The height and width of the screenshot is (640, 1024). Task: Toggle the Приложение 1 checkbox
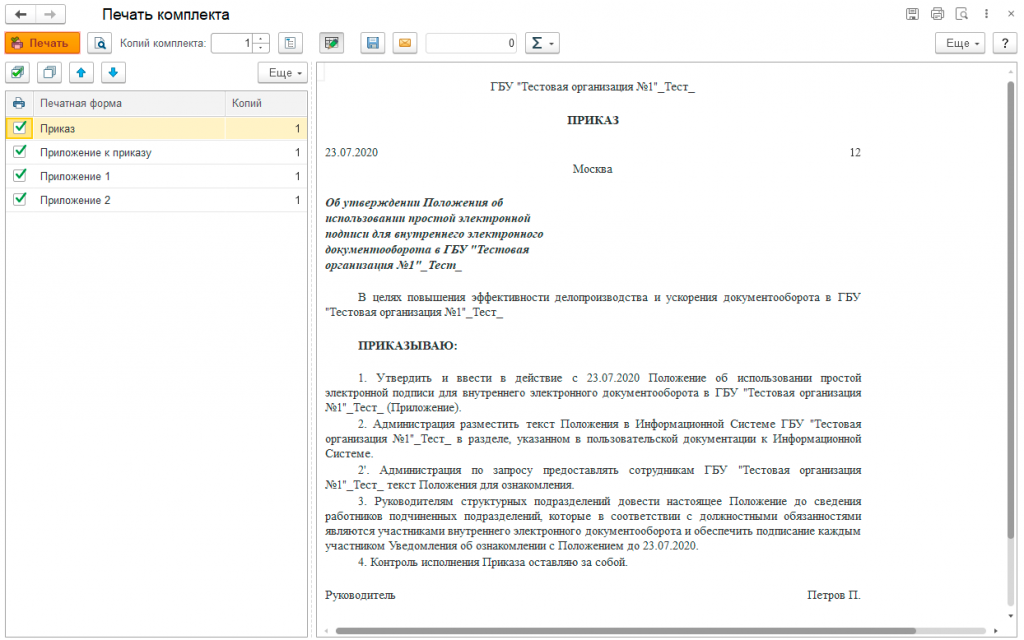pyautogui.click(x=19, y=176)
